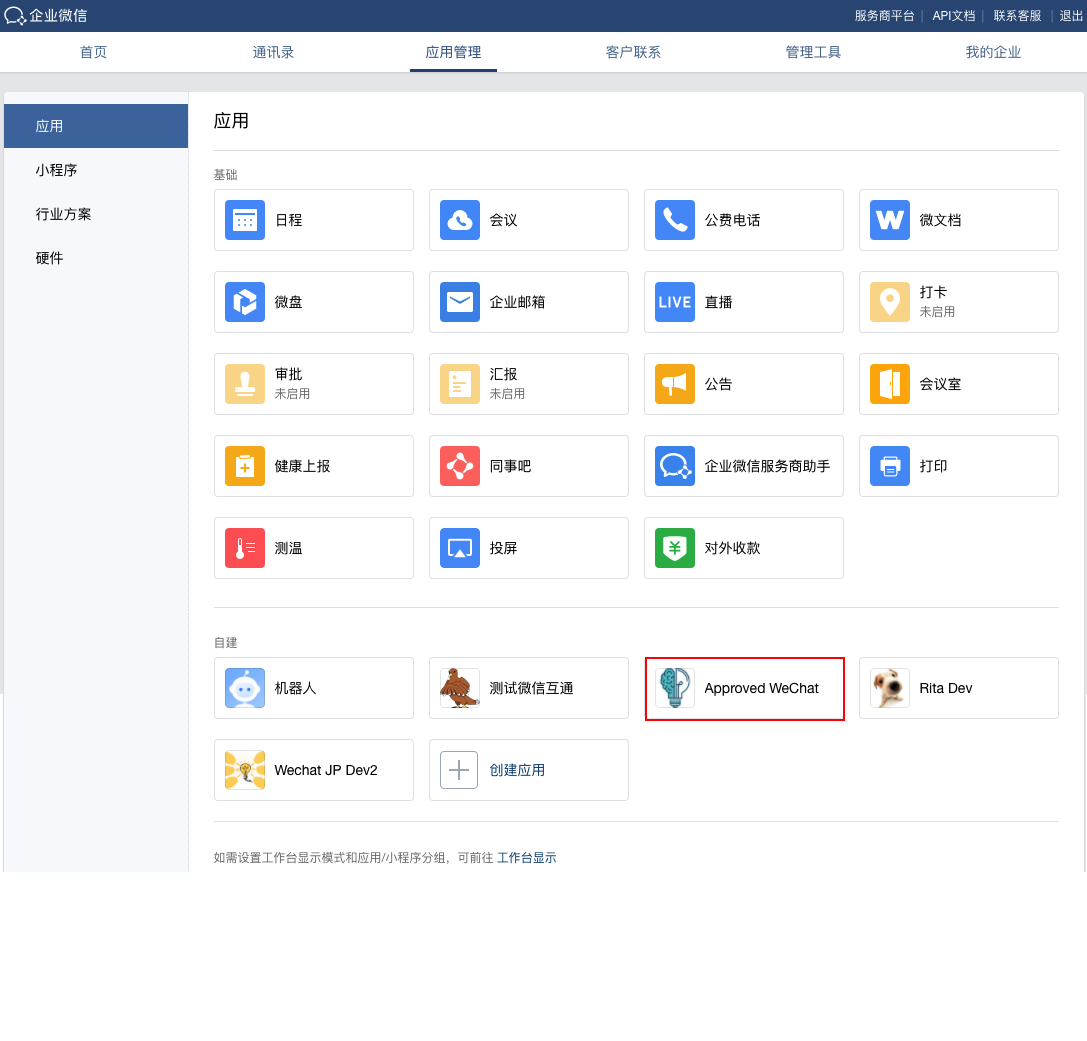Open the 微盘 drive icon

(x=245, y=302)
